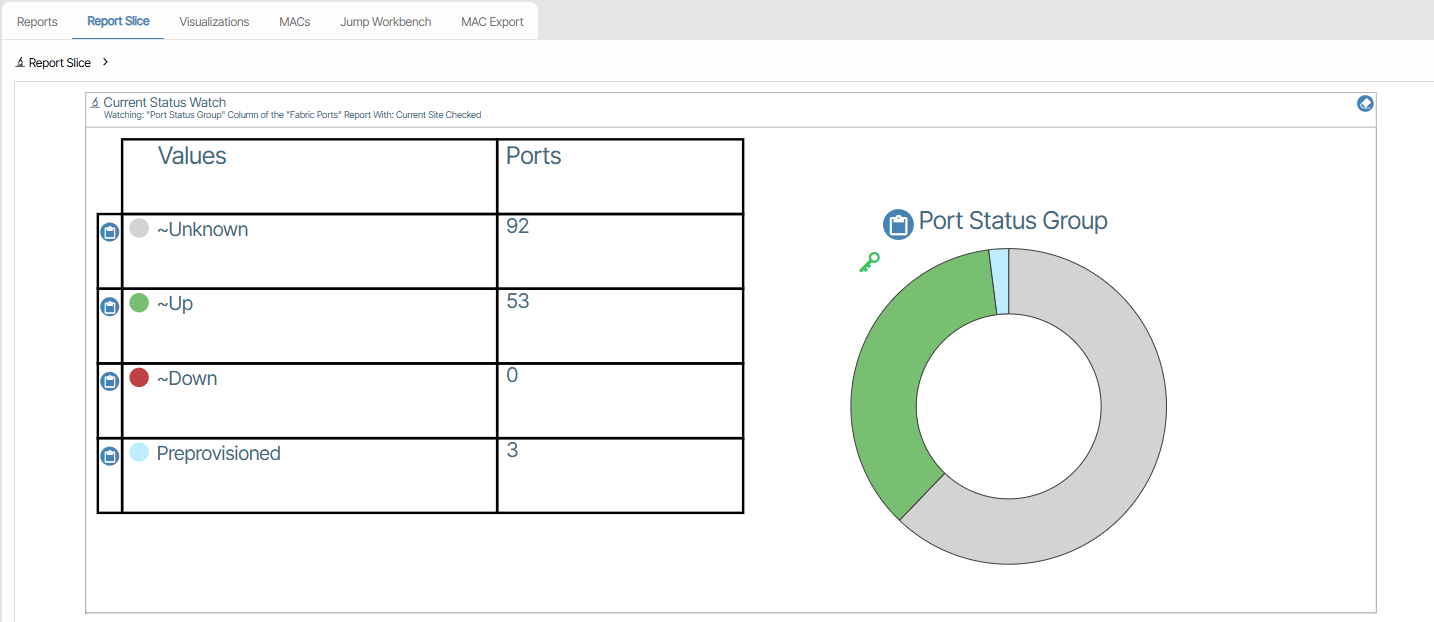1434x622 pixels.
Task: Open the Reports tab
Action: tap(37, 21)
